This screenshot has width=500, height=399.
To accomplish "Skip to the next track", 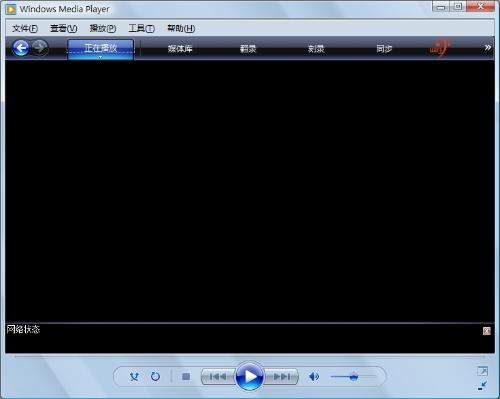I will (281, 377).
